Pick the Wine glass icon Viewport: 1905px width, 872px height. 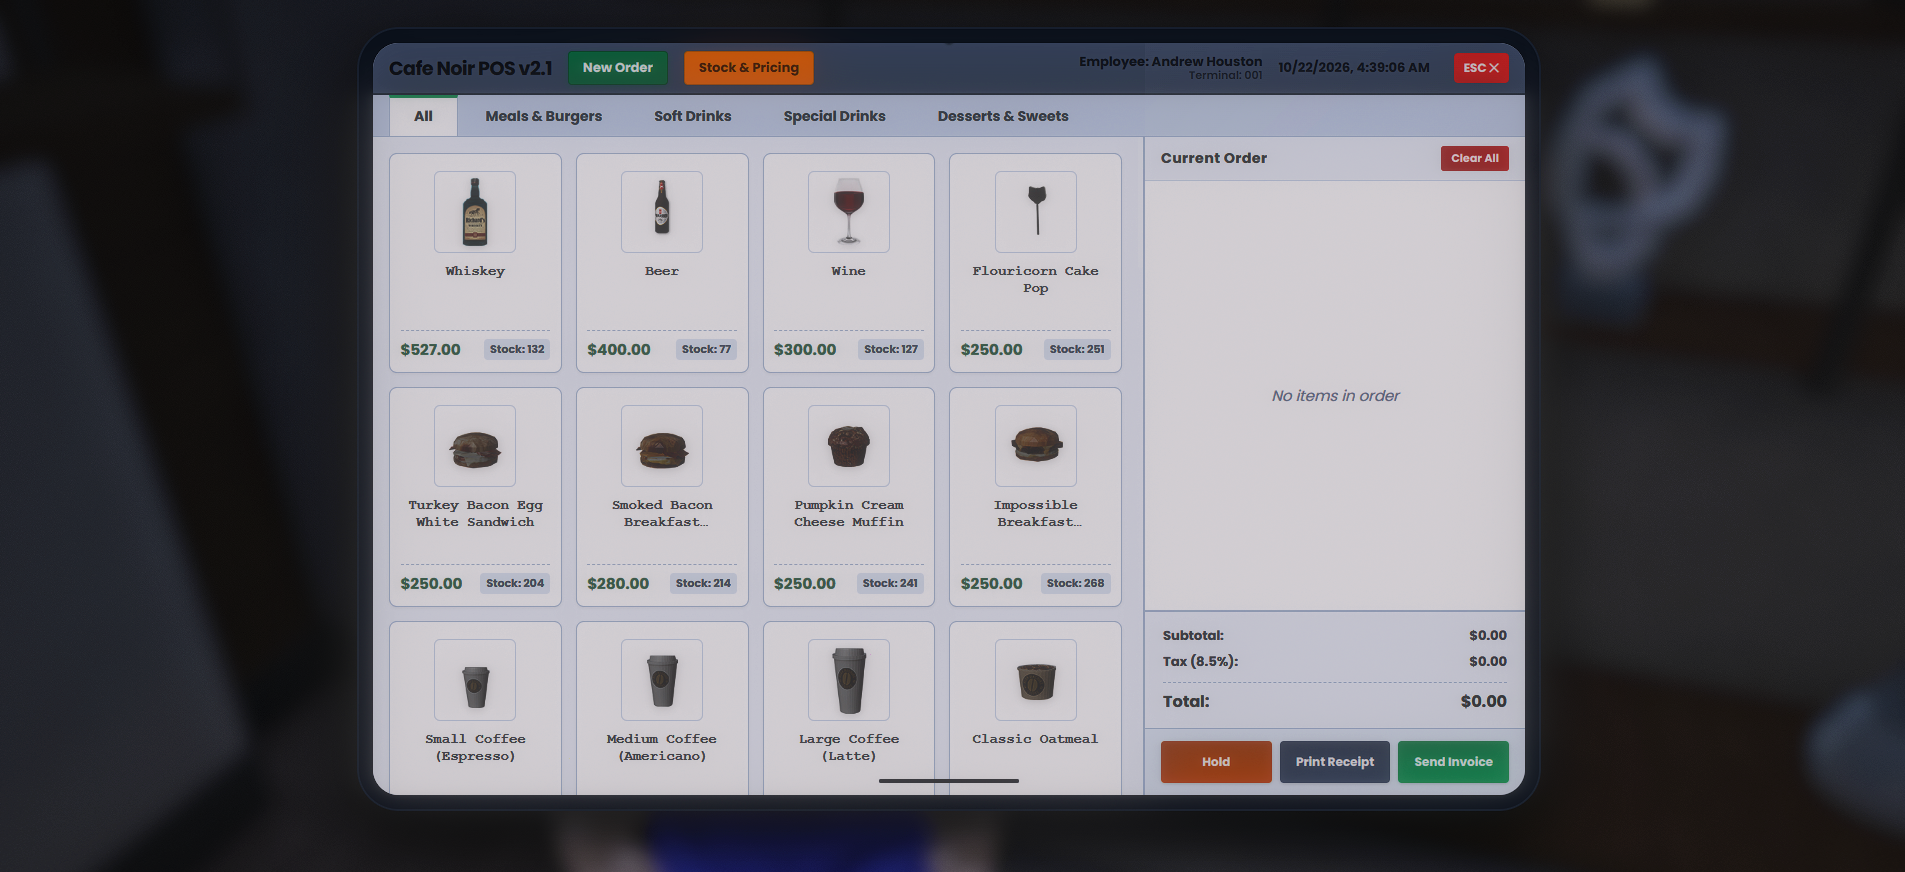pyautogui.click(x=849, y=212)
